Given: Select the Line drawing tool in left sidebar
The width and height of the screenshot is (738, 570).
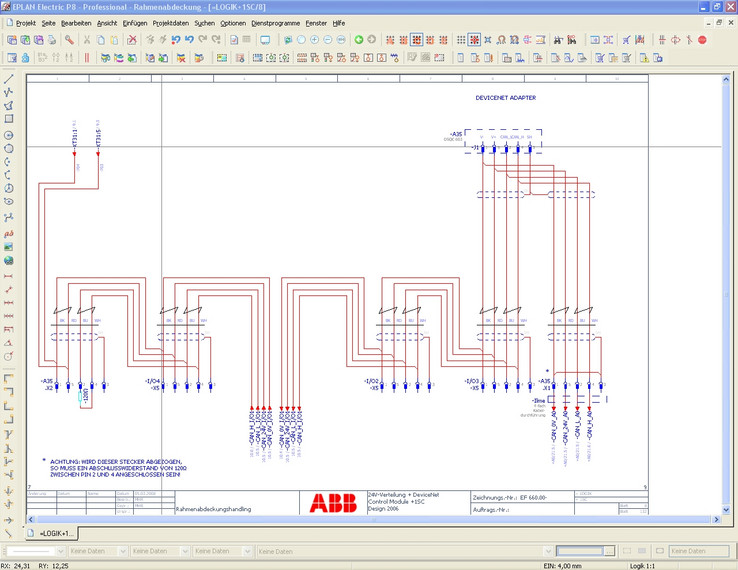Looking at the screenshot, I should click(x=9, y=77).
